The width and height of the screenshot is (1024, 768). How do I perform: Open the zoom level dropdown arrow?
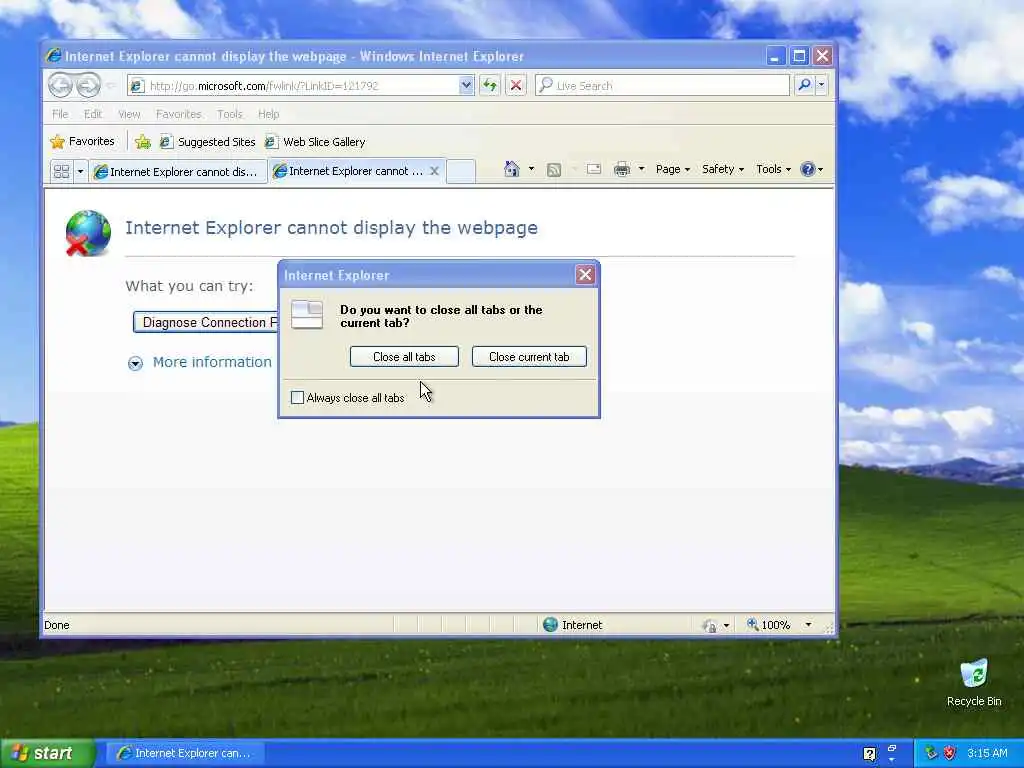(x=808, y=625)
